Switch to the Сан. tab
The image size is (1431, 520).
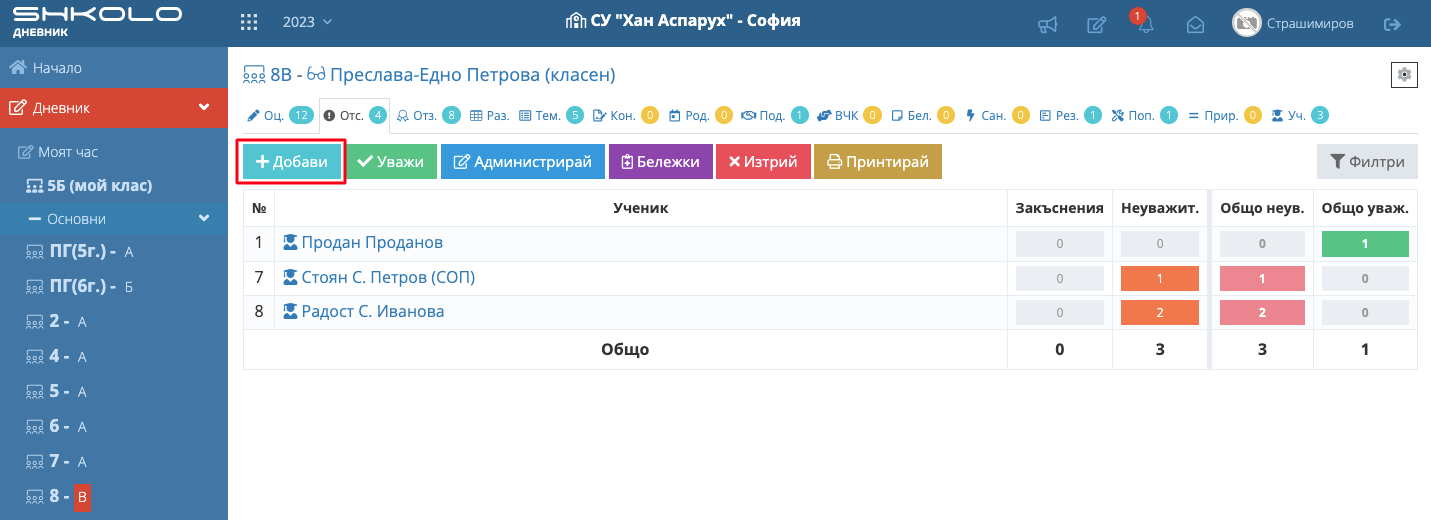(x=997, y=115)
